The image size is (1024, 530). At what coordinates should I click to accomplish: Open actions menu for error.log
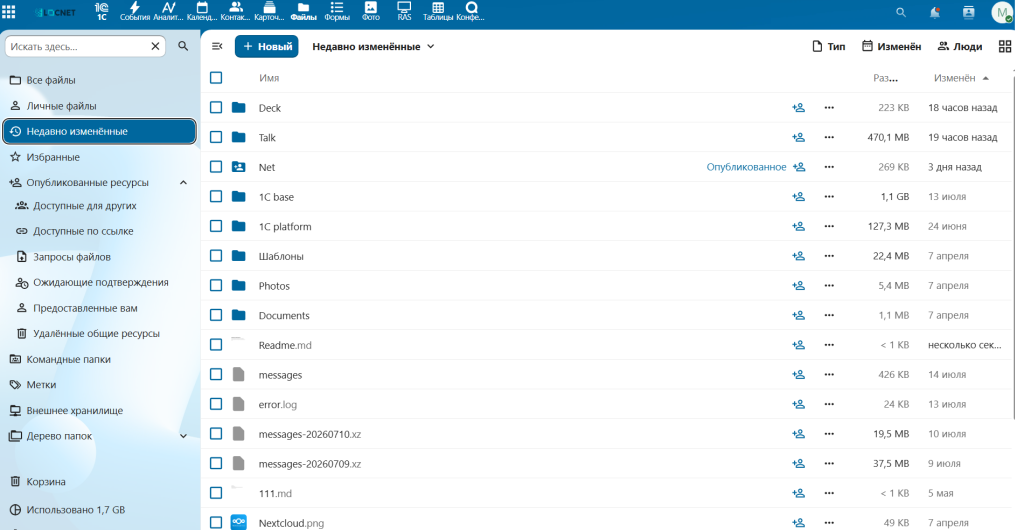829,404
